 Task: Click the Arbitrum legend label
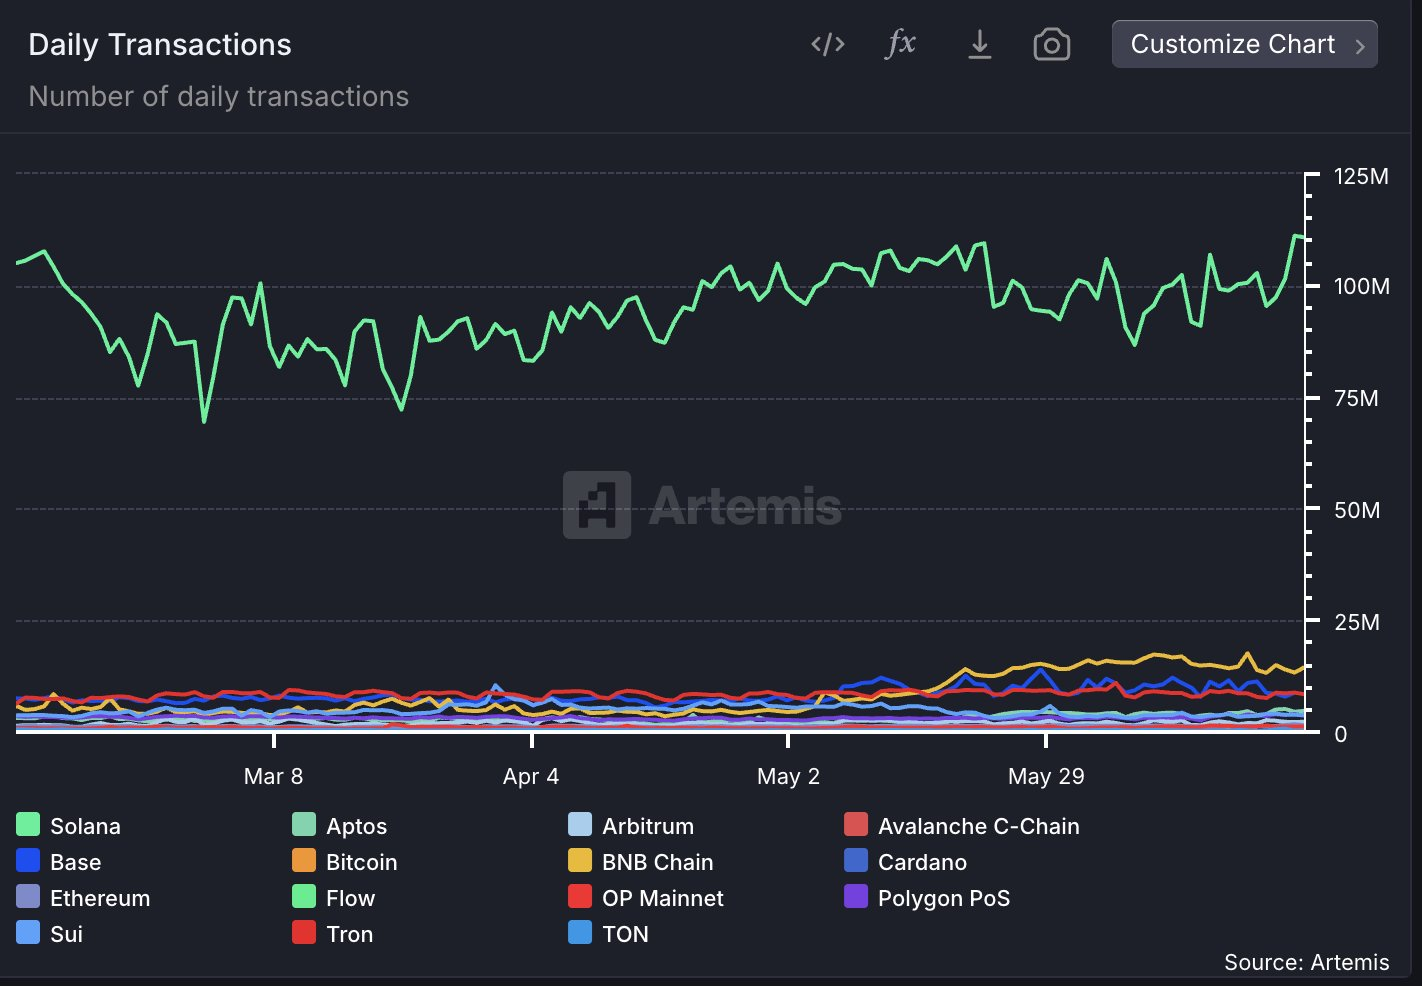click(x=648, y=826)
